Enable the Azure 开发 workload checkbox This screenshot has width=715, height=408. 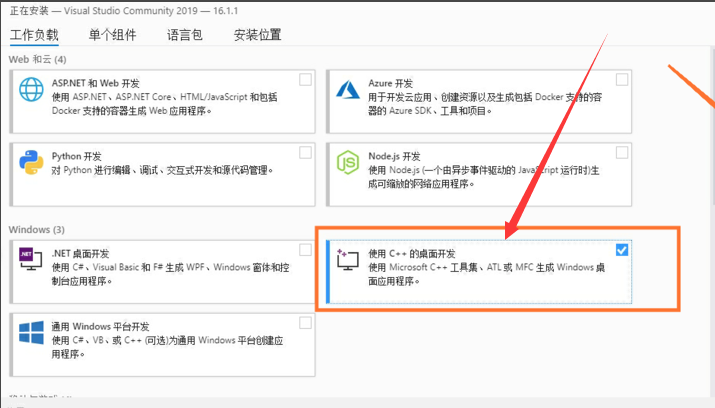pyautogui.click(x=622, y=80)
